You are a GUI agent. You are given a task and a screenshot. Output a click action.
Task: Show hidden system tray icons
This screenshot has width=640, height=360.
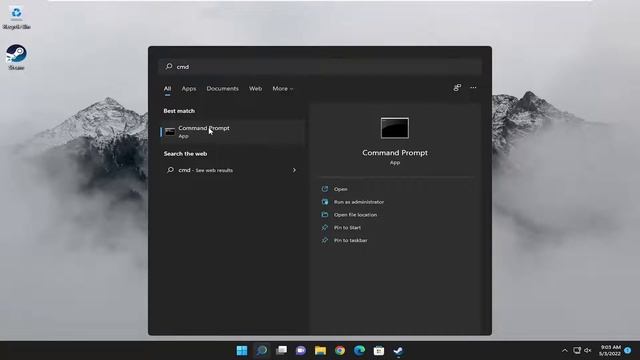coord(565,351)
